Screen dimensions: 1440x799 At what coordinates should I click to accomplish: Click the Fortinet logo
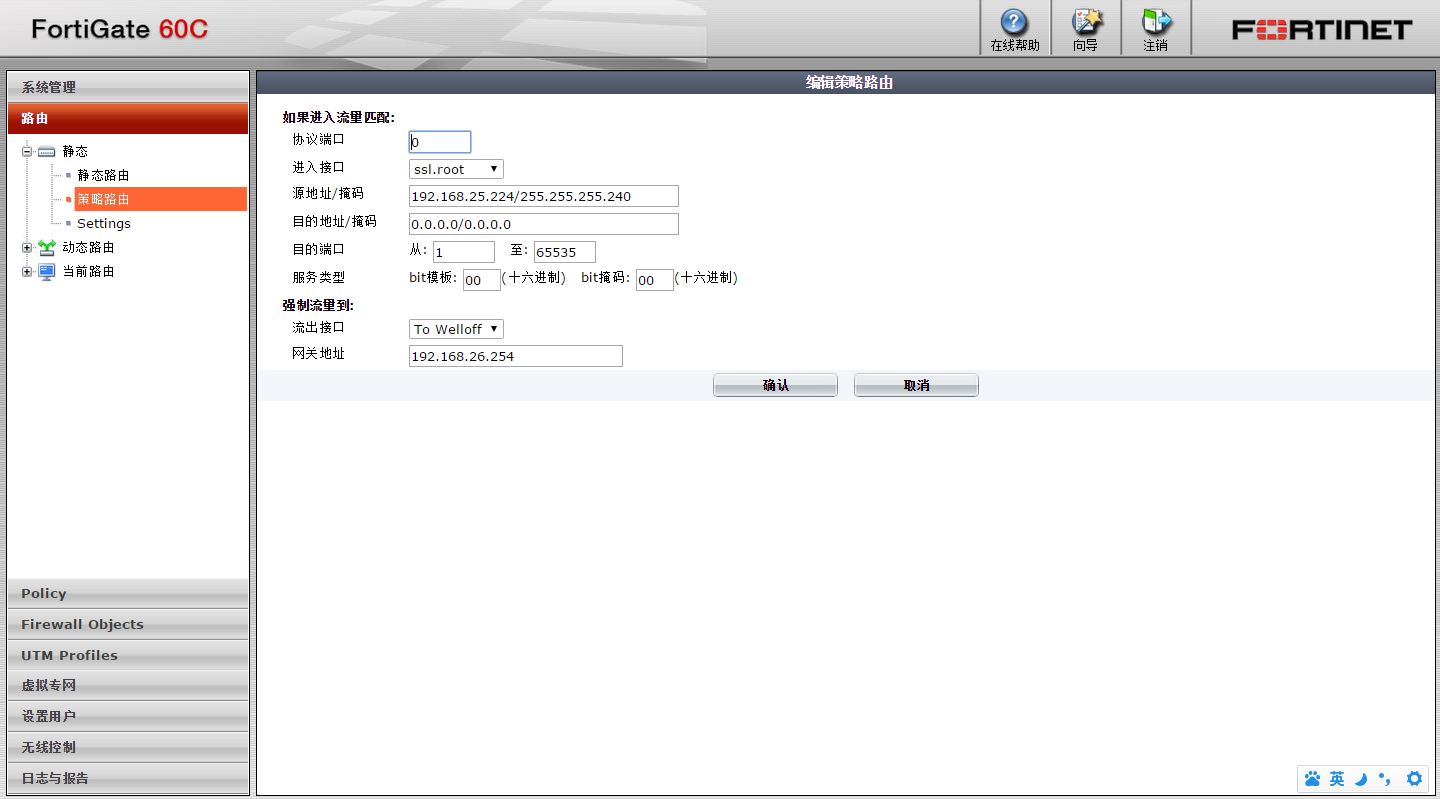1322,29
